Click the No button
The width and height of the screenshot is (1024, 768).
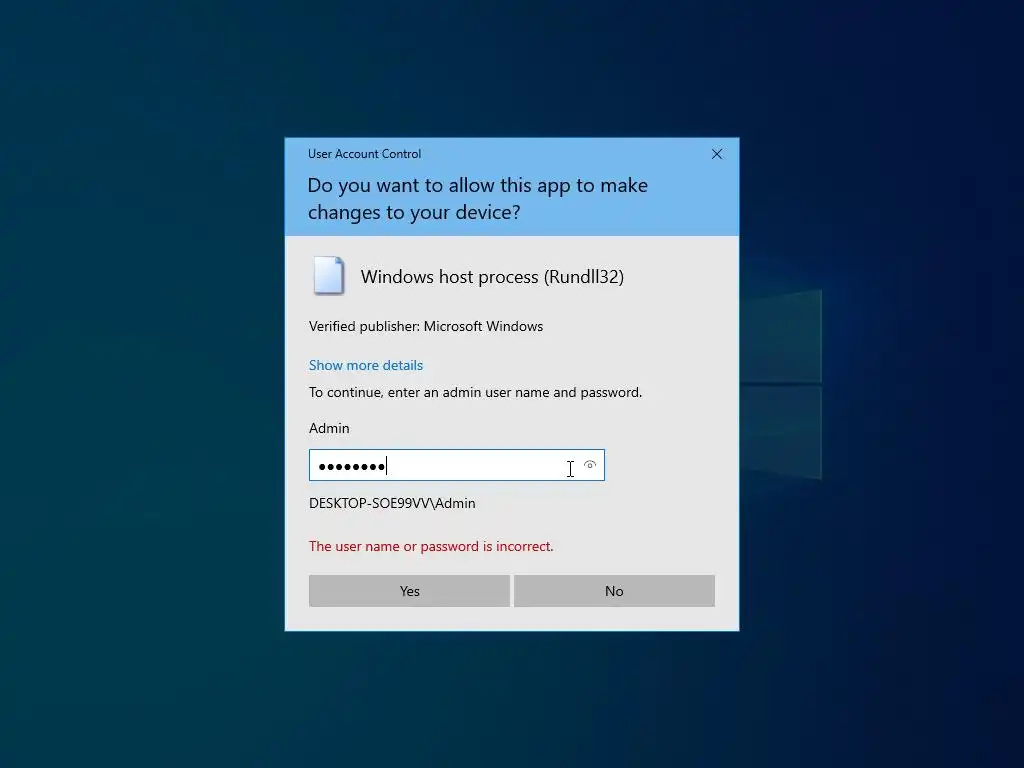tap(614, 591)
